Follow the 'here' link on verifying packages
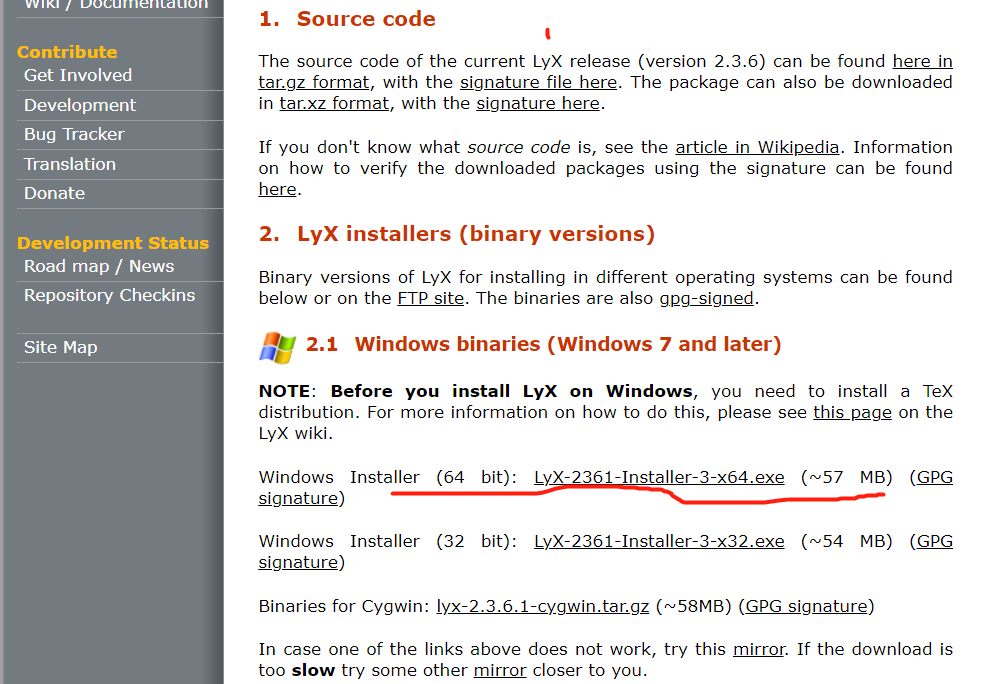The width and height of the screenshot is (984, 684). click(x=277, y=189)
